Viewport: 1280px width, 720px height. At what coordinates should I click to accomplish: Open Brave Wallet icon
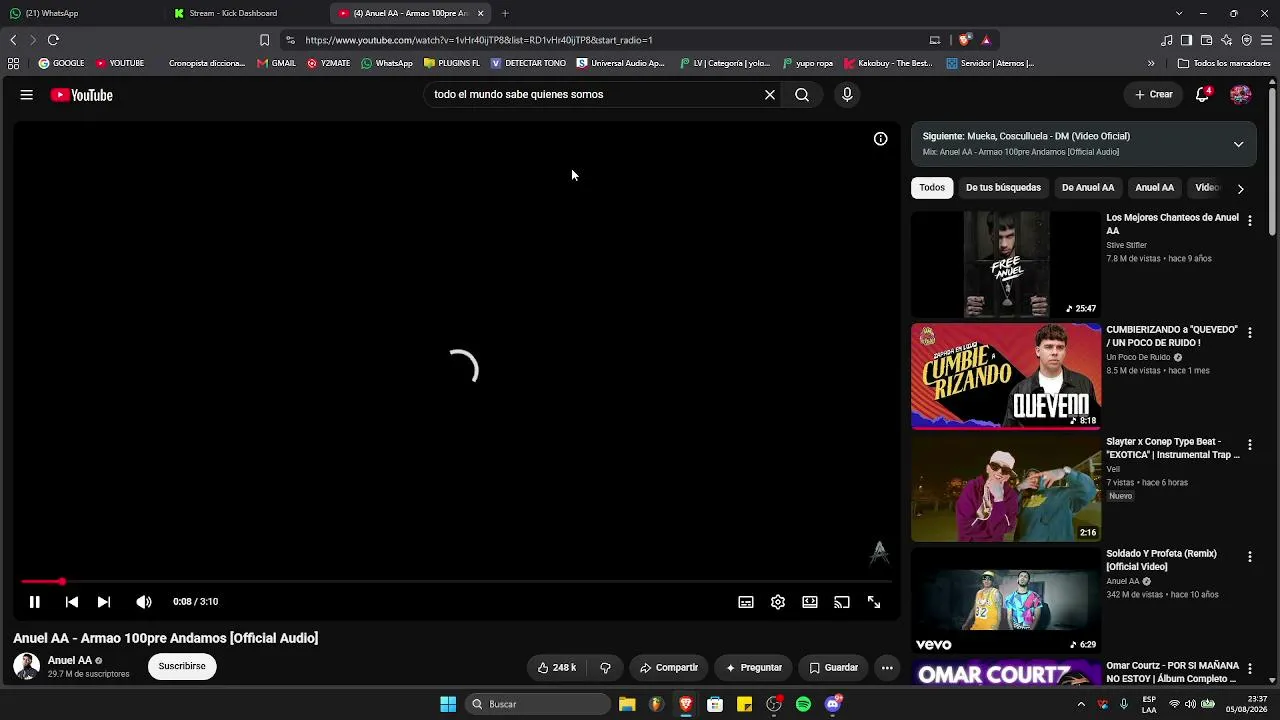[x=1206, y=40]
